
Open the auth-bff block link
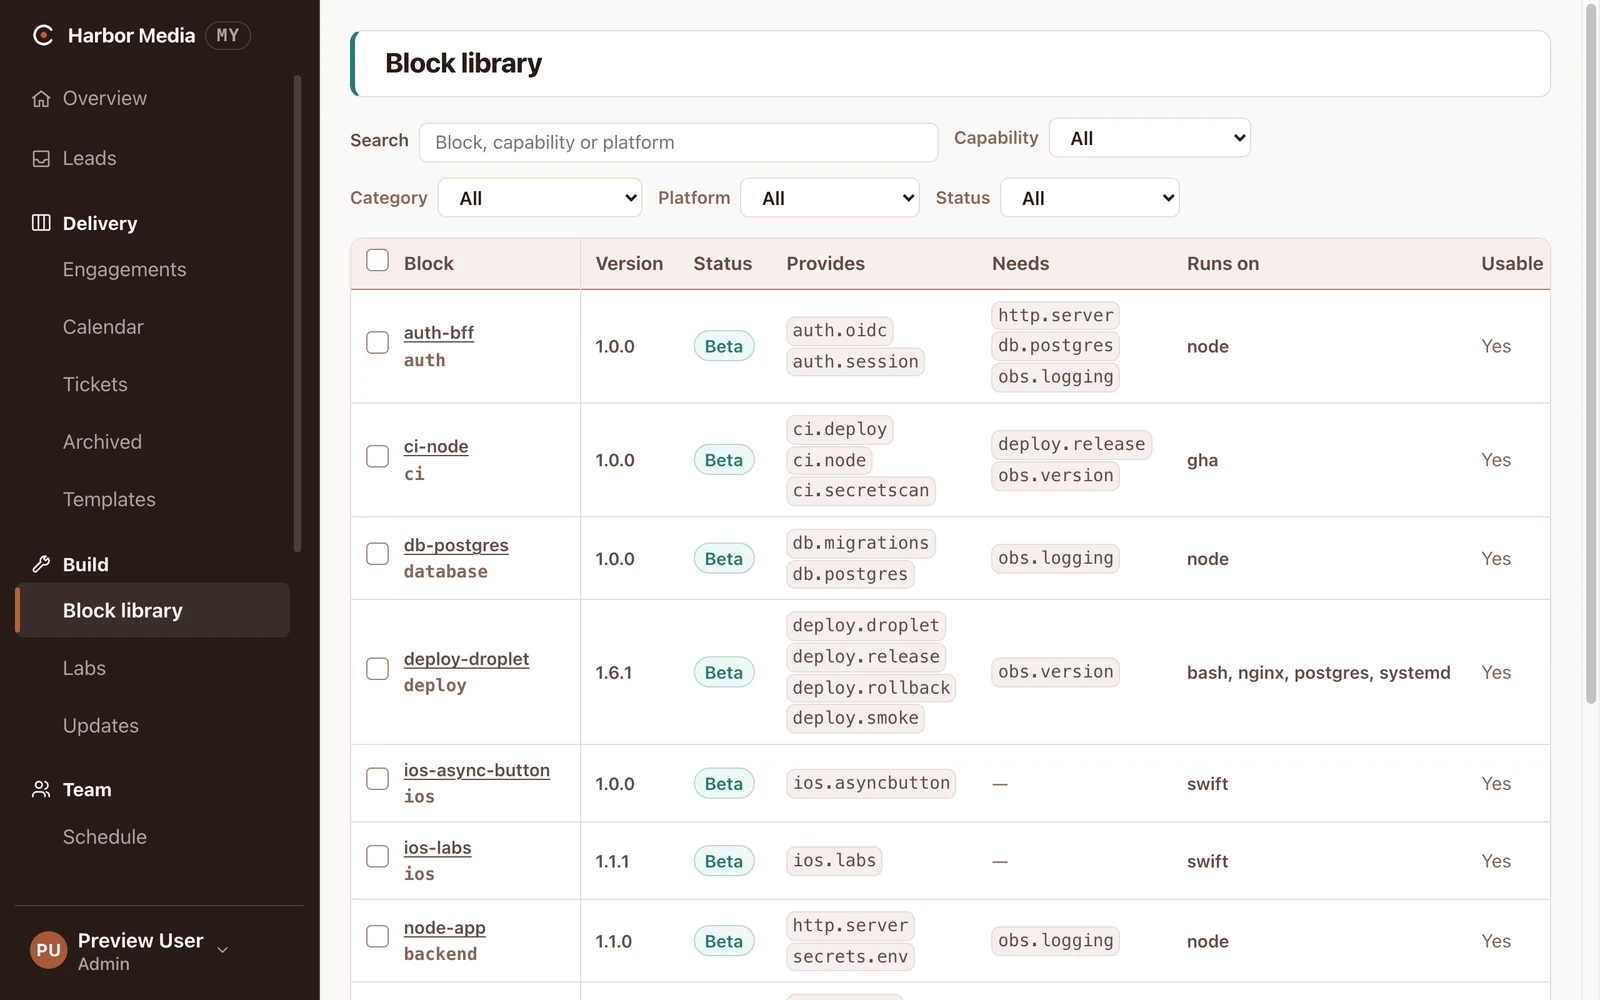point(438,333)
